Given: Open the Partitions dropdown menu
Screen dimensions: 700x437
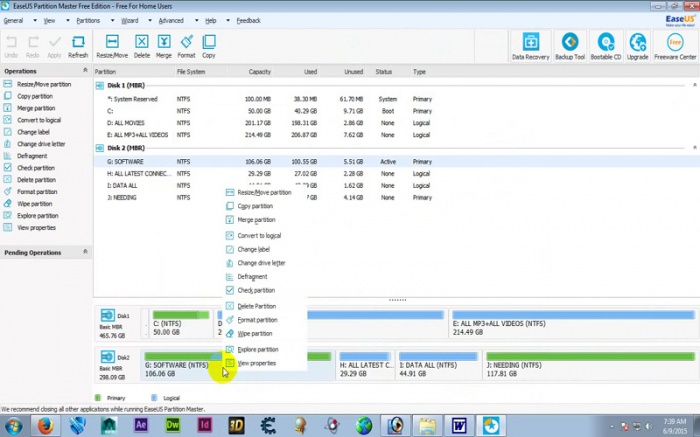Looking at the screenshot, I should coord(90,20).
